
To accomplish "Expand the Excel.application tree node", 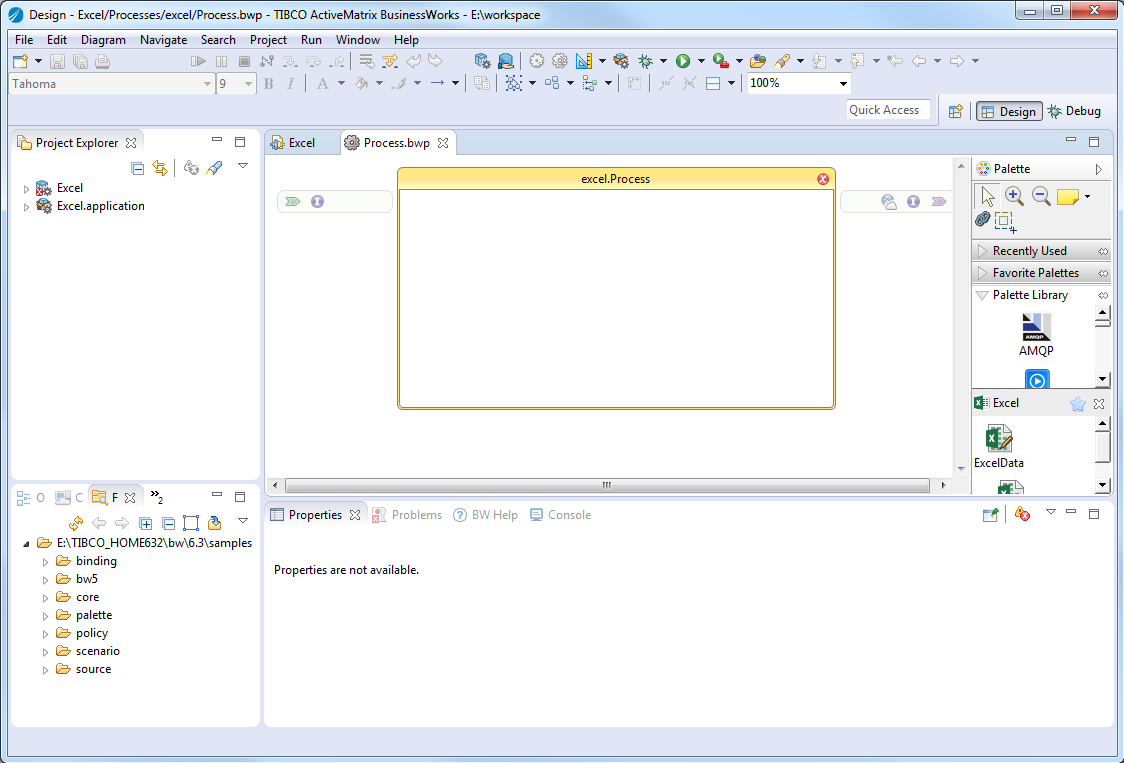I will [27, 207].
